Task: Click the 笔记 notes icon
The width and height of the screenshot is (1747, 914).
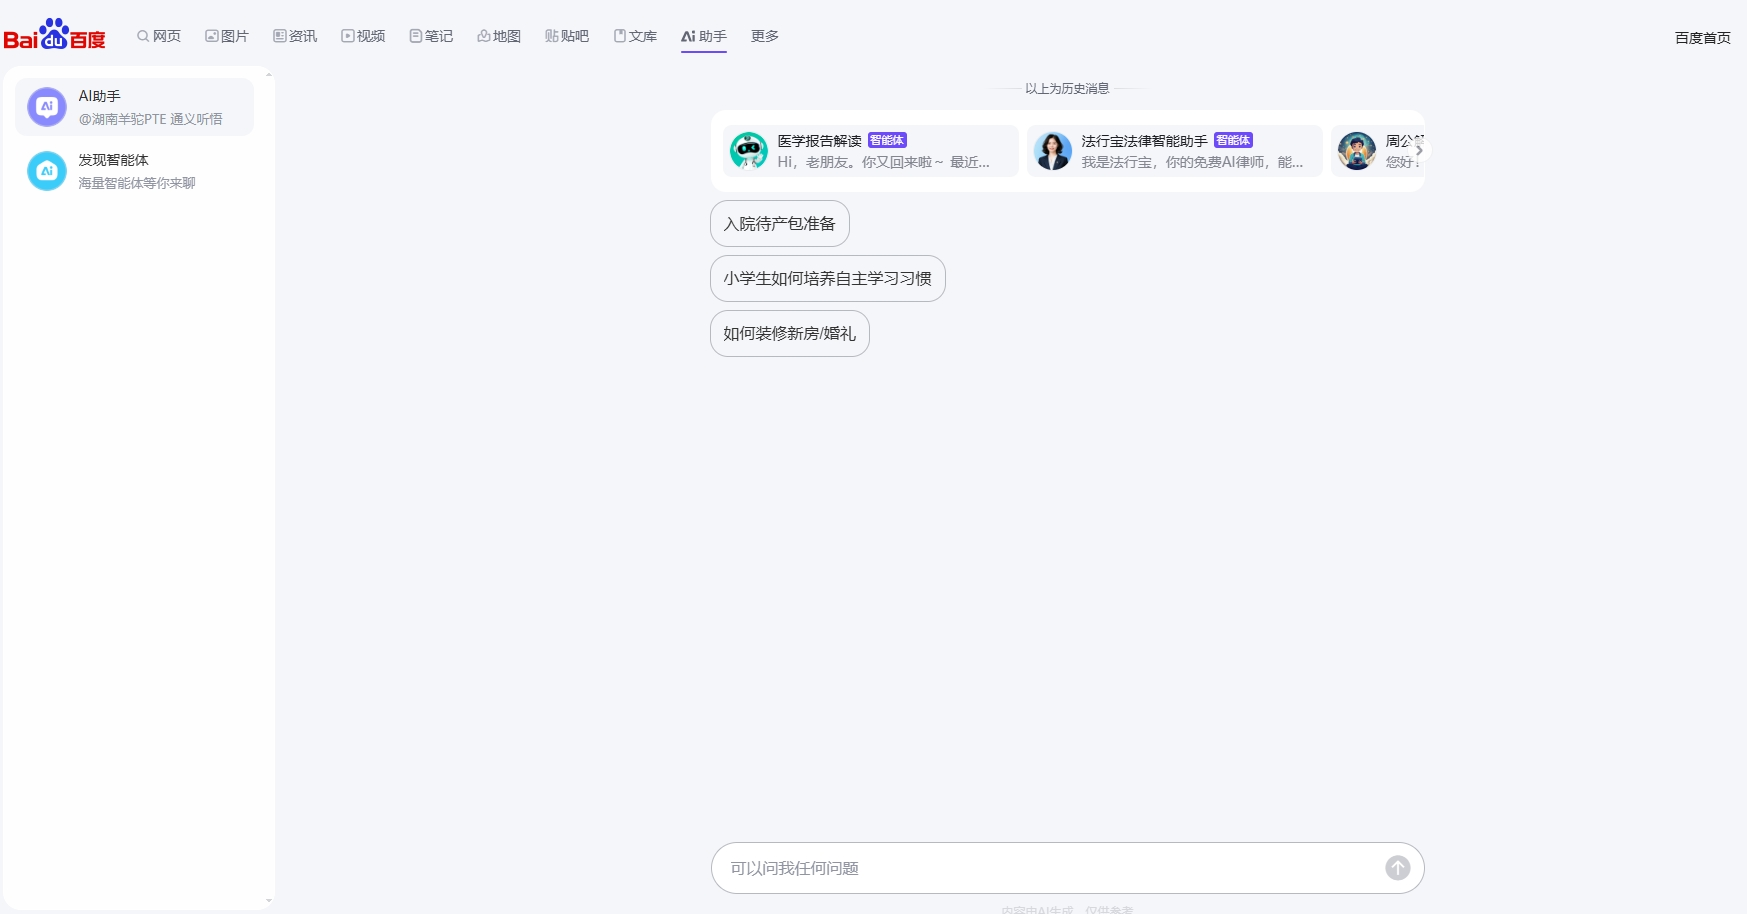Action: point(430,35)
